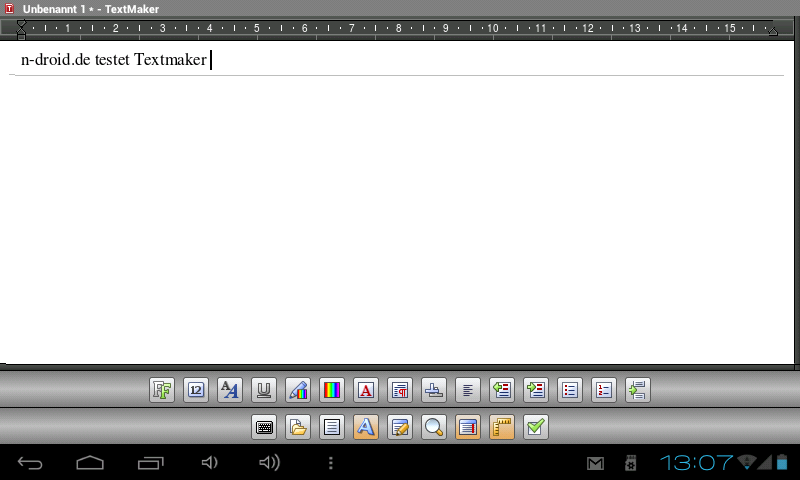800x480 pixels.
Task: Place cursor in 'n-droid.de testet Textmaker' text
Action: (x=114, y=60)
